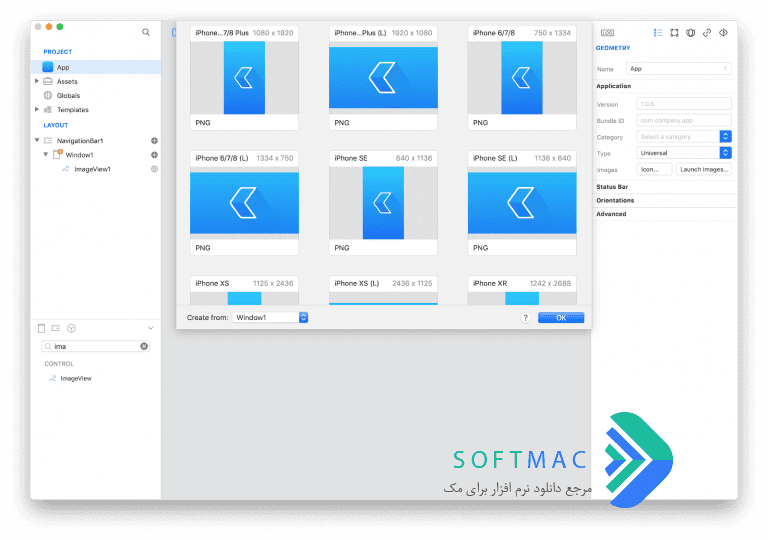Collapse the NavigationBar1 disclosure triangle
768x540 pixels.
37,140
